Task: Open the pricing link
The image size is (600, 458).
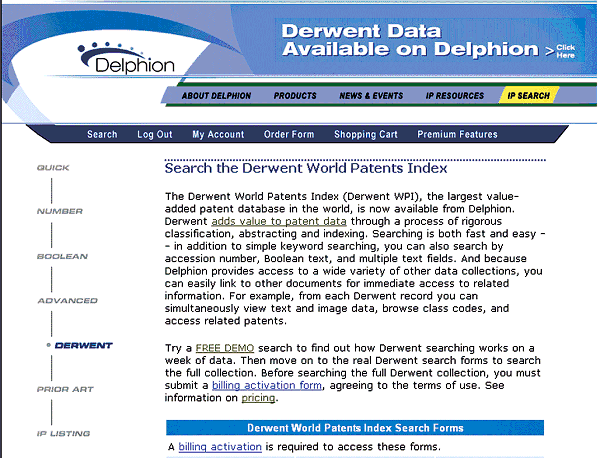Action: (x=258, y=398)
